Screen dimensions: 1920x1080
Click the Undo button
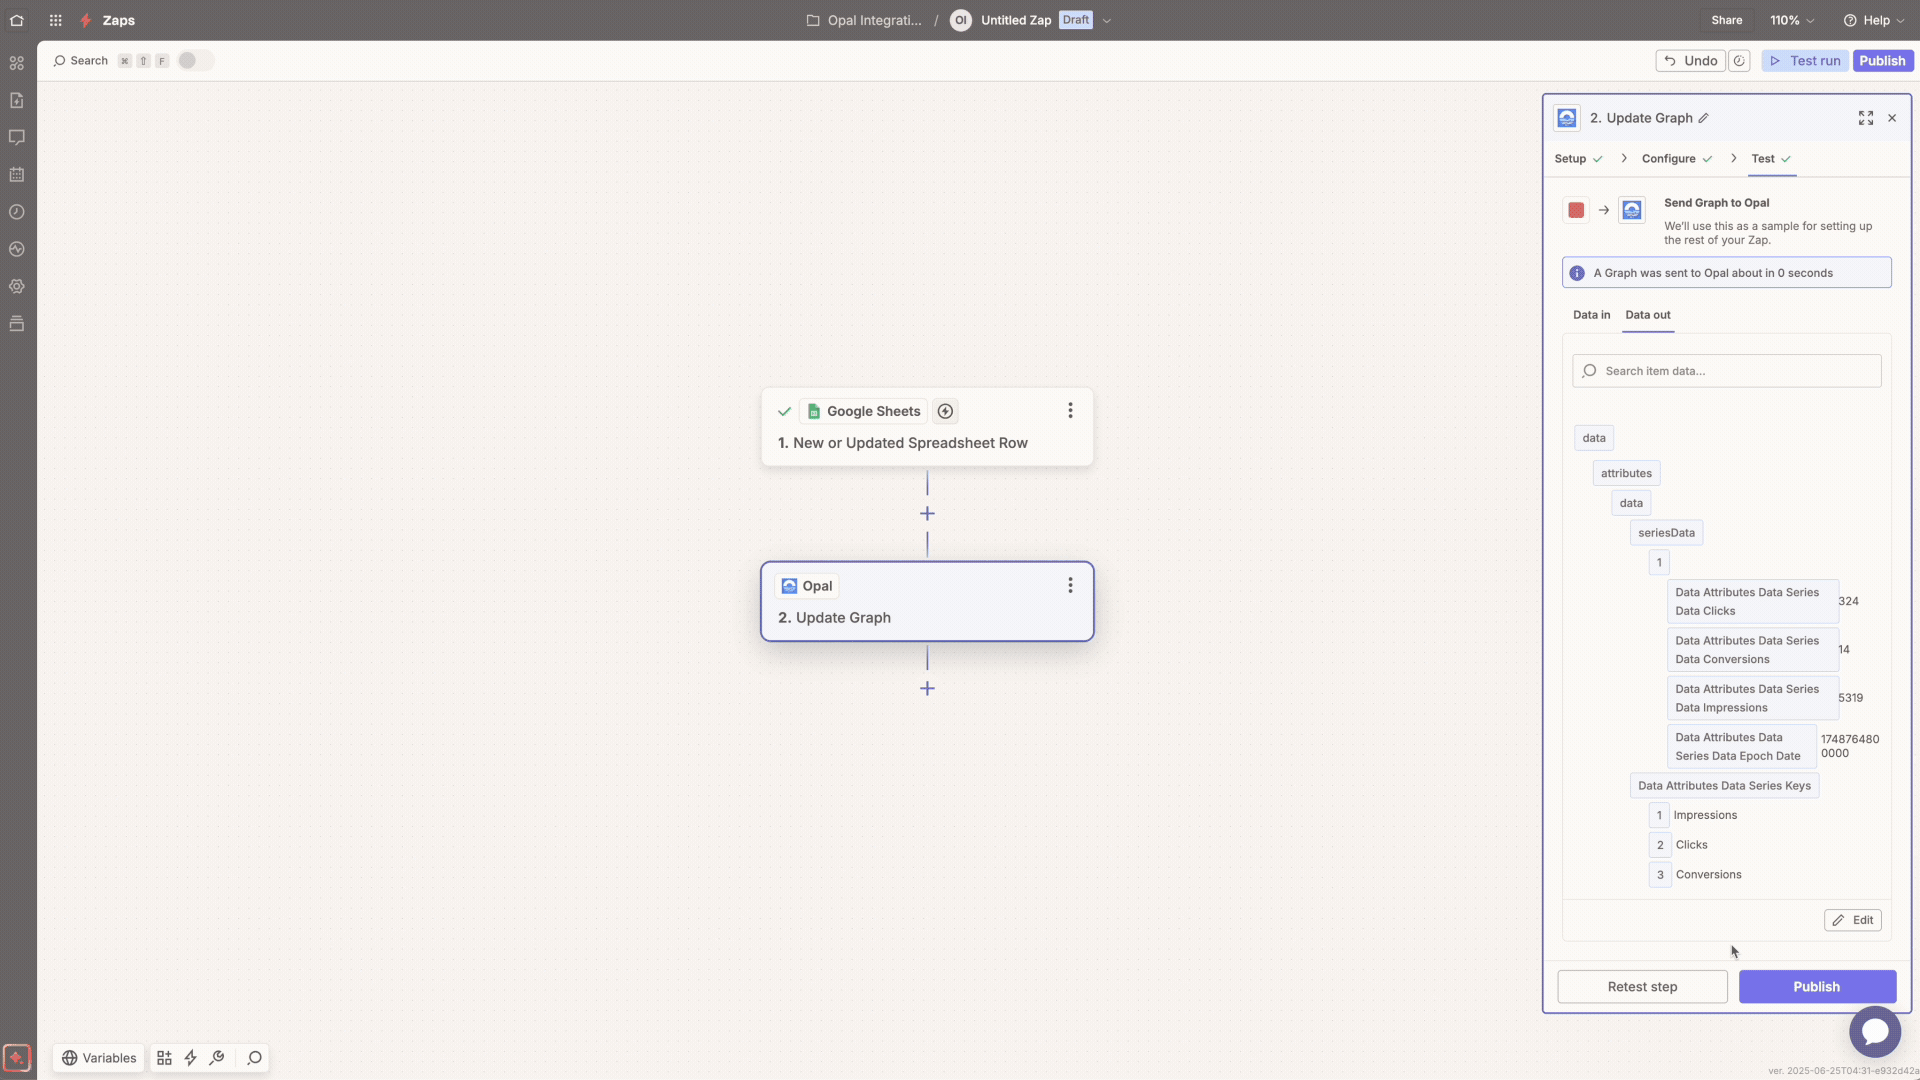click(1691, 61)
